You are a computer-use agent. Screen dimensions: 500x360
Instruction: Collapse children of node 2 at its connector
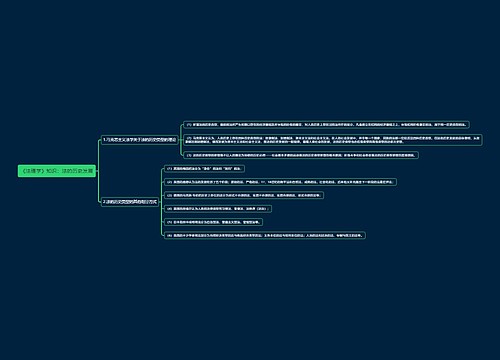pos(160,202)
